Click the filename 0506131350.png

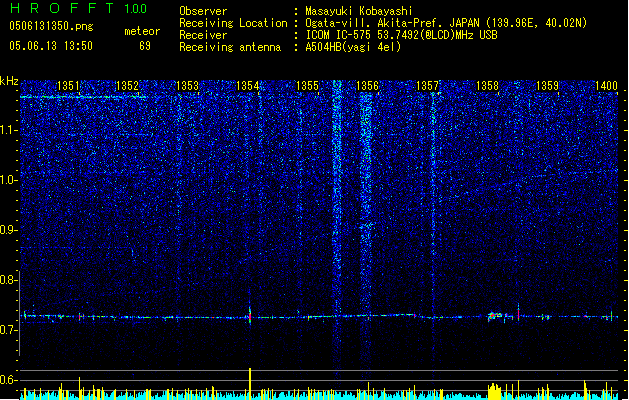click(51, 27)
